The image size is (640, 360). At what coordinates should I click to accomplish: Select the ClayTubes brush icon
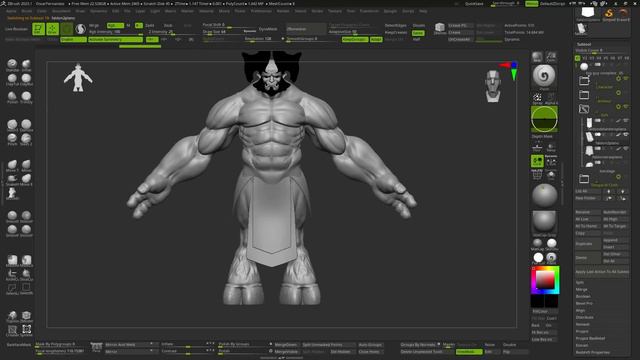12,78
